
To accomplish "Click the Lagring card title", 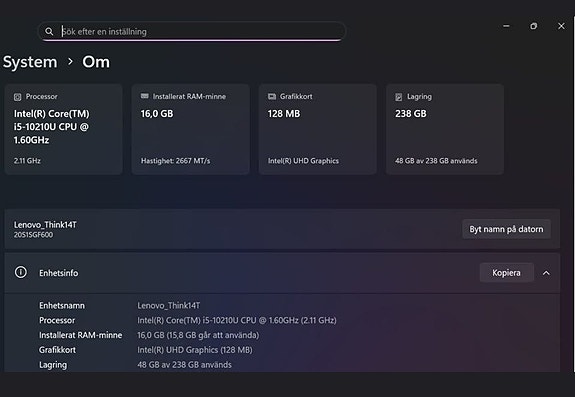I will [419, 96].
